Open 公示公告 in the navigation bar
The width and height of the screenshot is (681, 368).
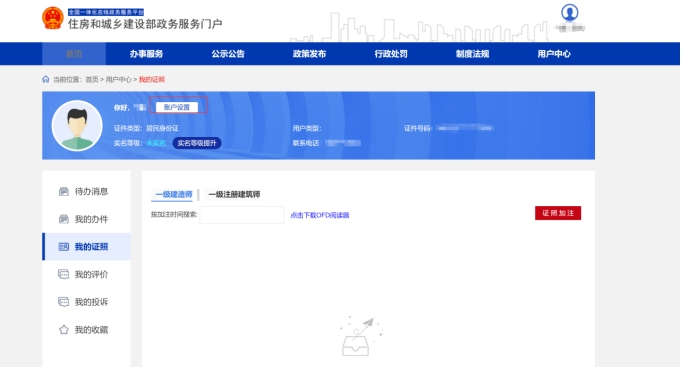[x=228, y=54]
